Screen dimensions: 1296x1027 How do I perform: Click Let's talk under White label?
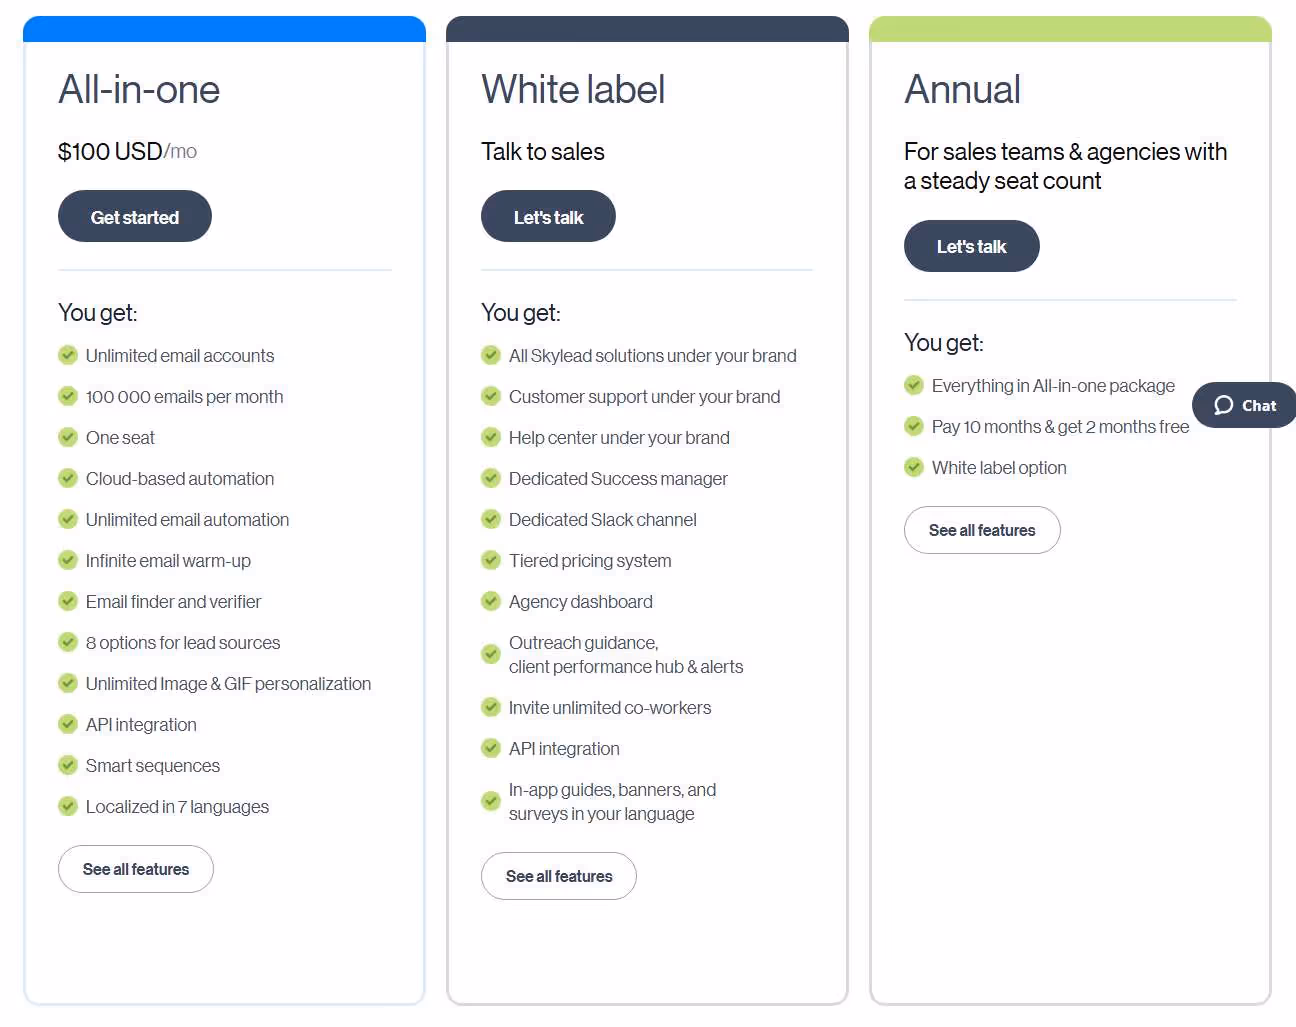coord(548,216)
